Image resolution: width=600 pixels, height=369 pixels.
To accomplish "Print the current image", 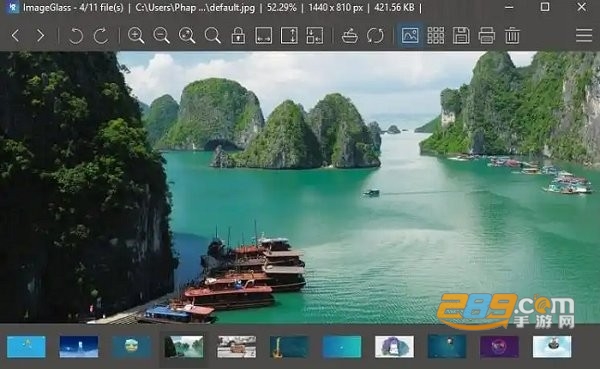I will (486, 36).
